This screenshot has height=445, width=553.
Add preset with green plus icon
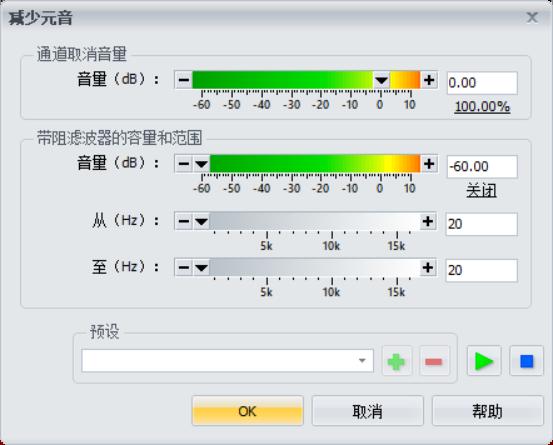pyautogui.click(x=397, y=361)
